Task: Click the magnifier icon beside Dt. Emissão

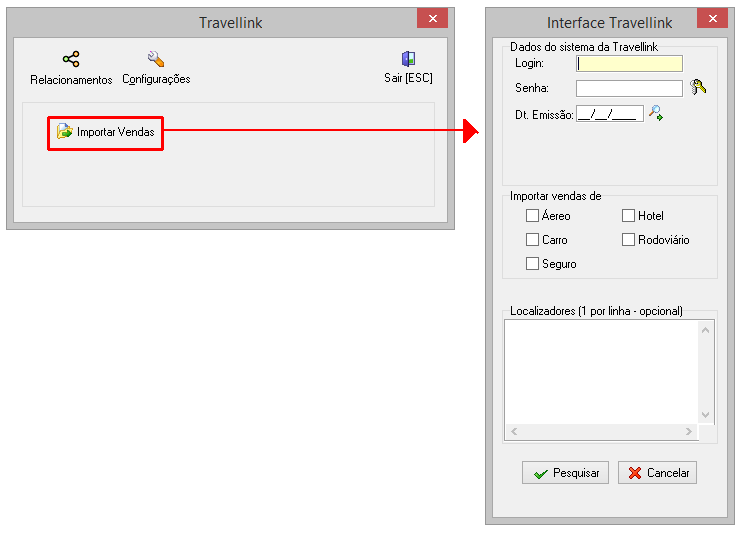Action: click(x=656, y=113)
